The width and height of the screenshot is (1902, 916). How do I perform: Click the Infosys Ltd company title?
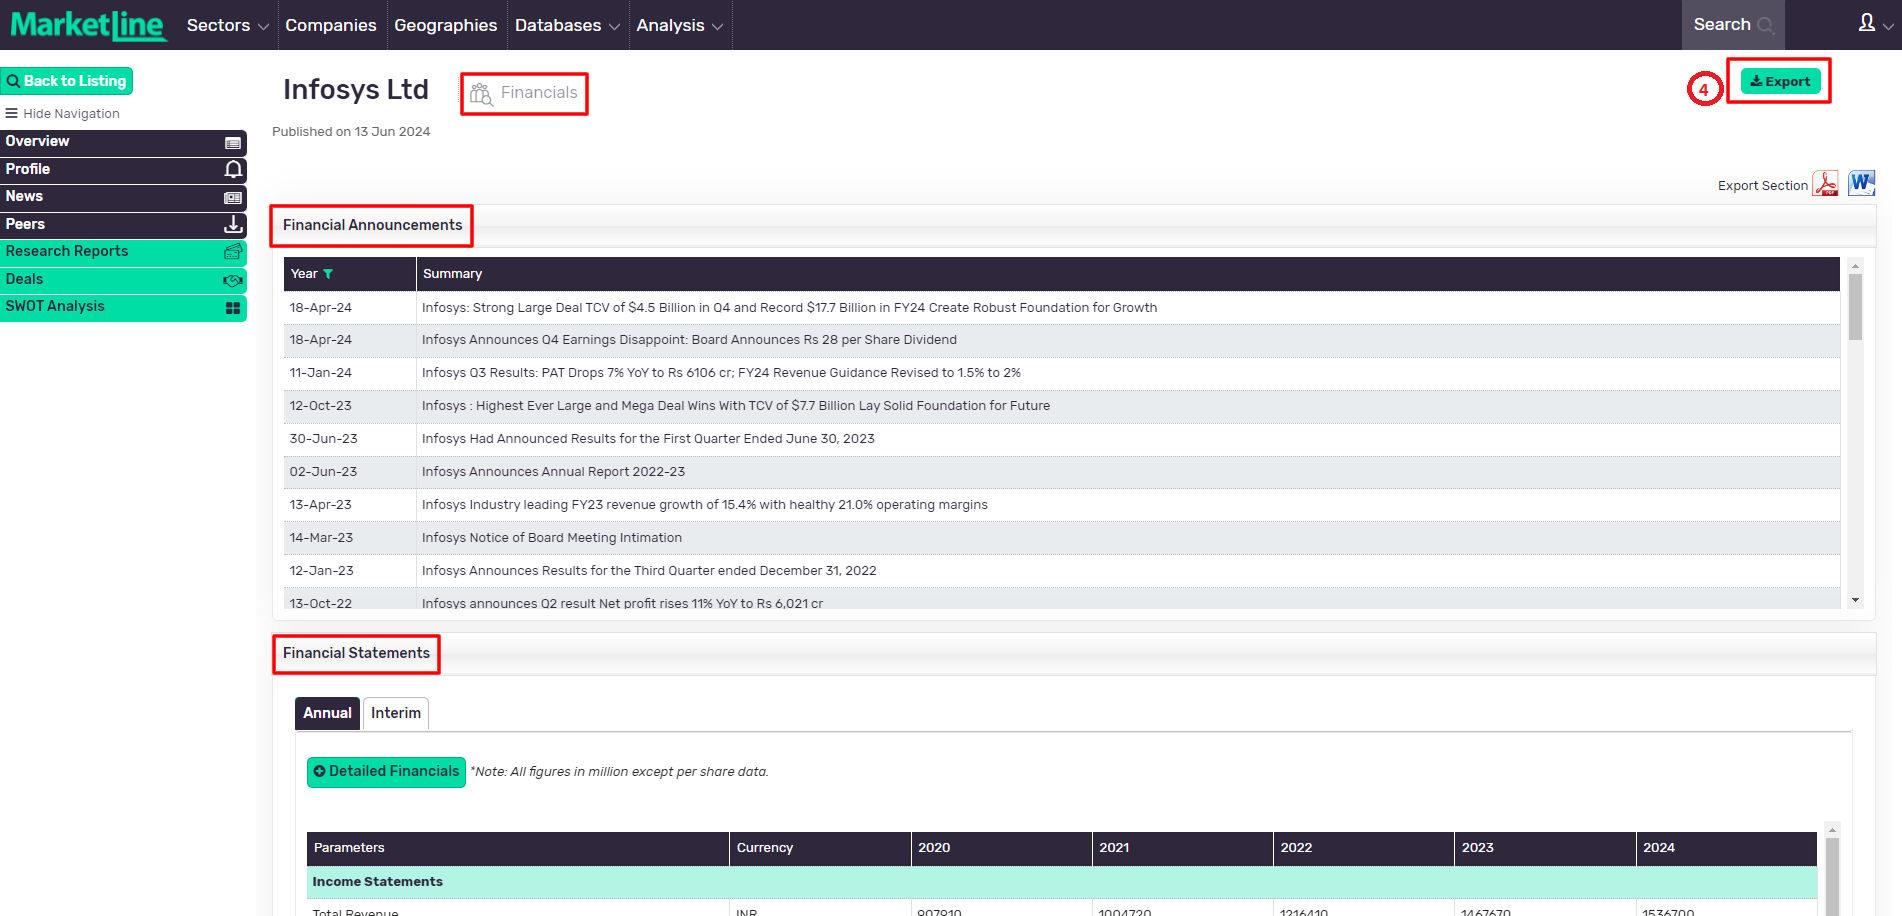(x=356, y=89)
